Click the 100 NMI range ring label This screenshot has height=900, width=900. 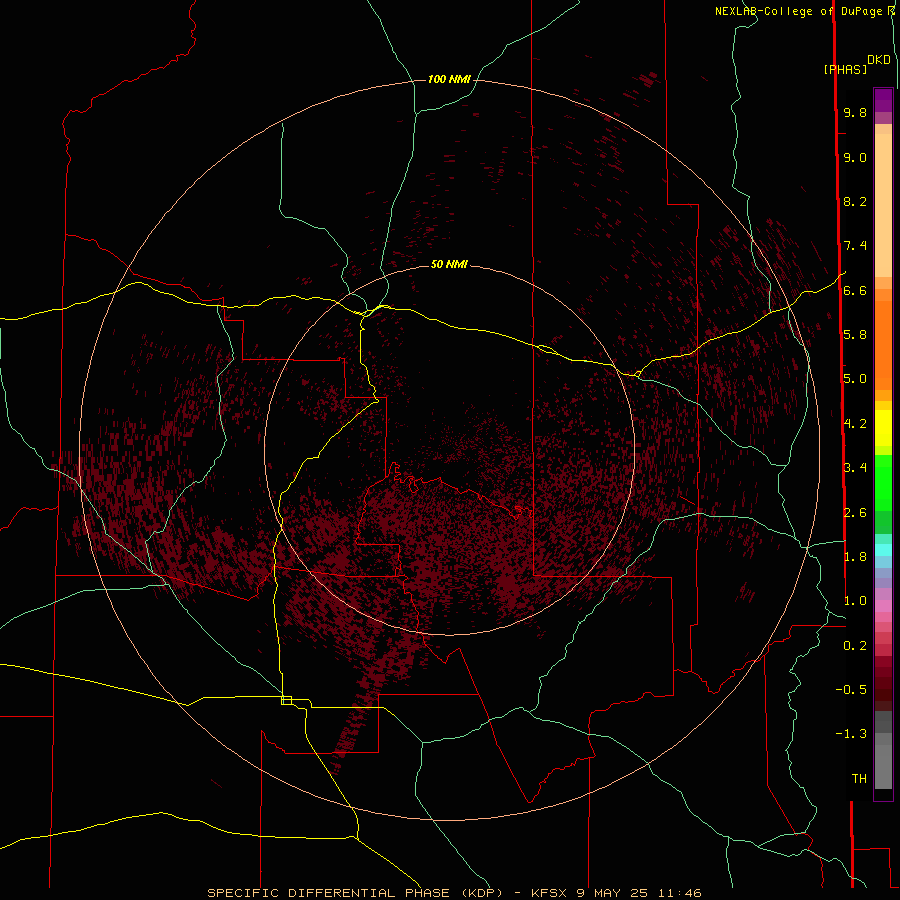click(x=449, y=79)
